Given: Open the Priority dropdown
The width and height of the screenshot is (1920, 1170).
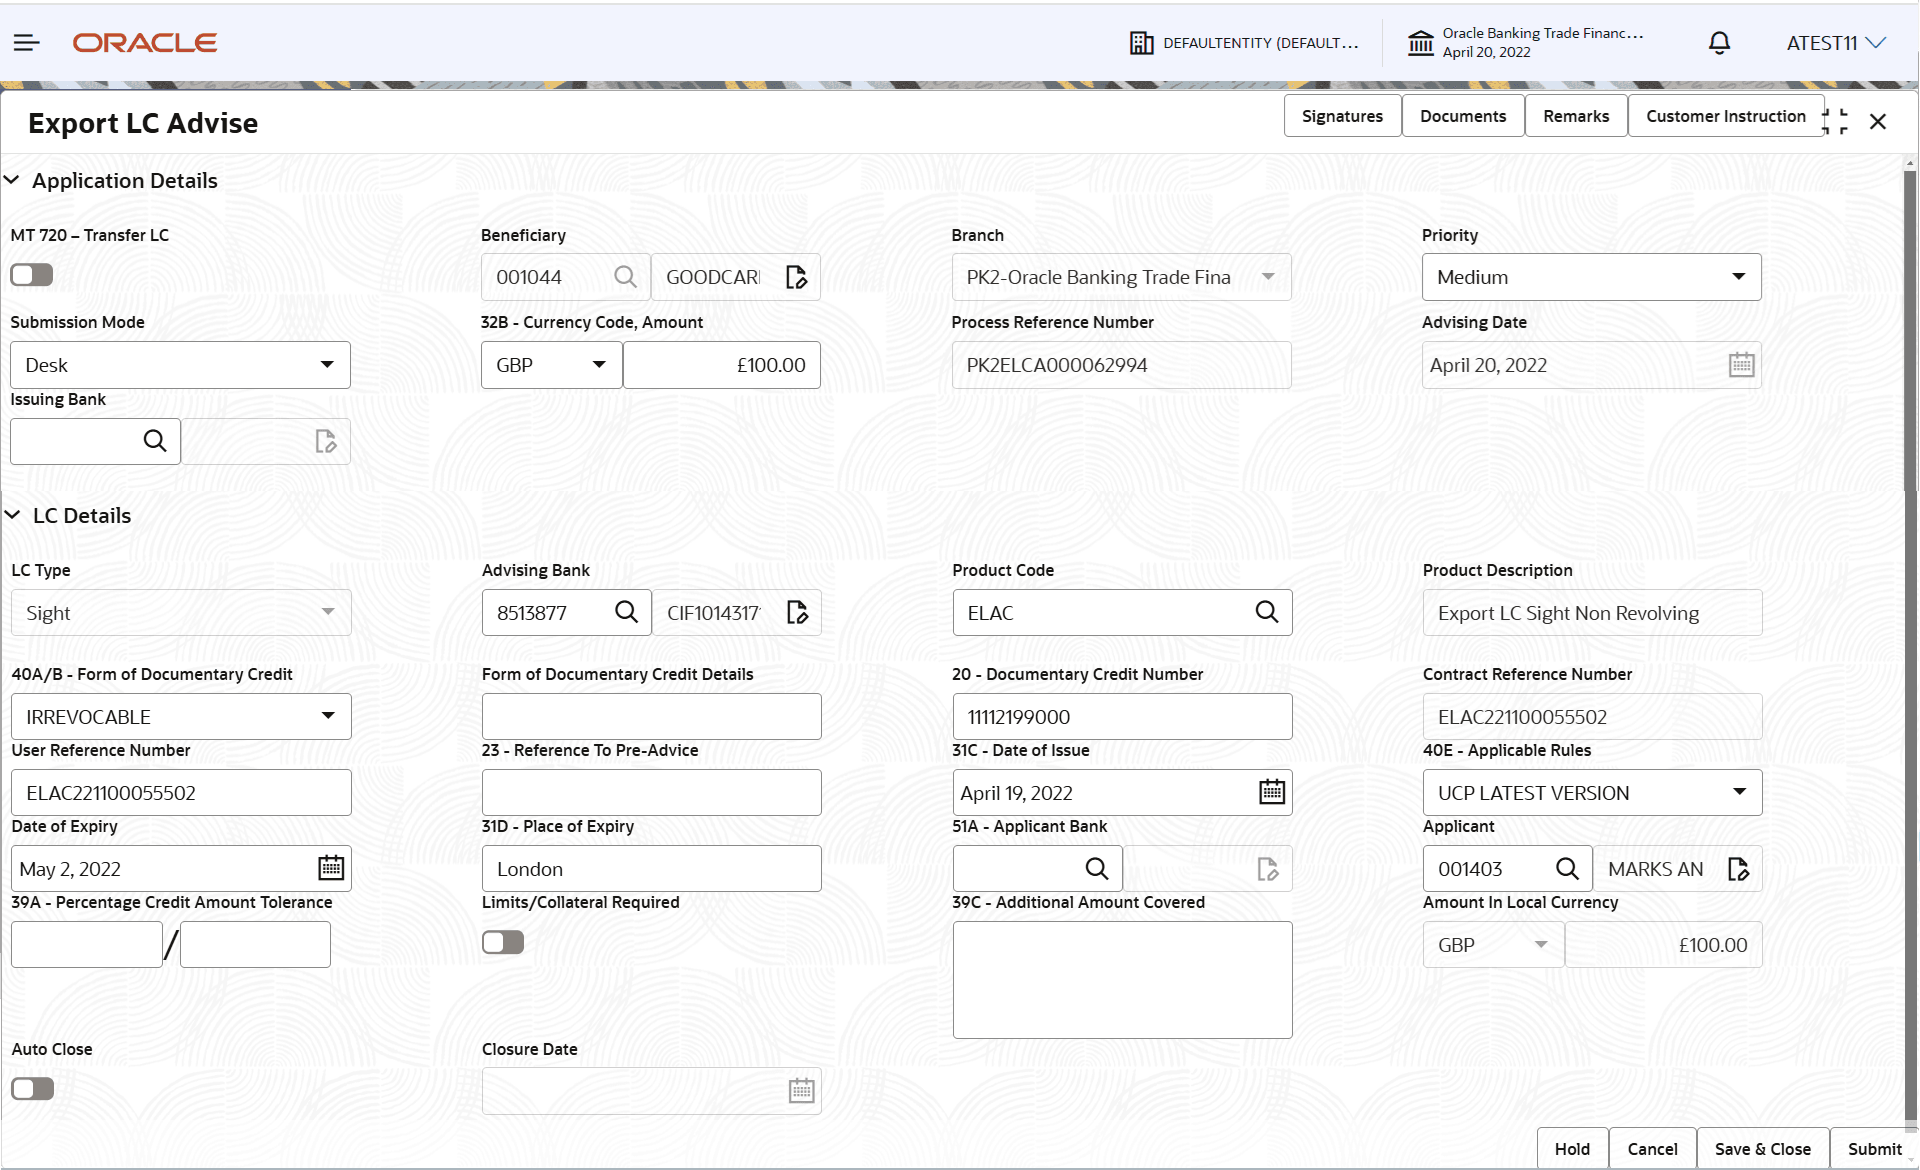Looking at the screenshot, I should (1740, 277).
